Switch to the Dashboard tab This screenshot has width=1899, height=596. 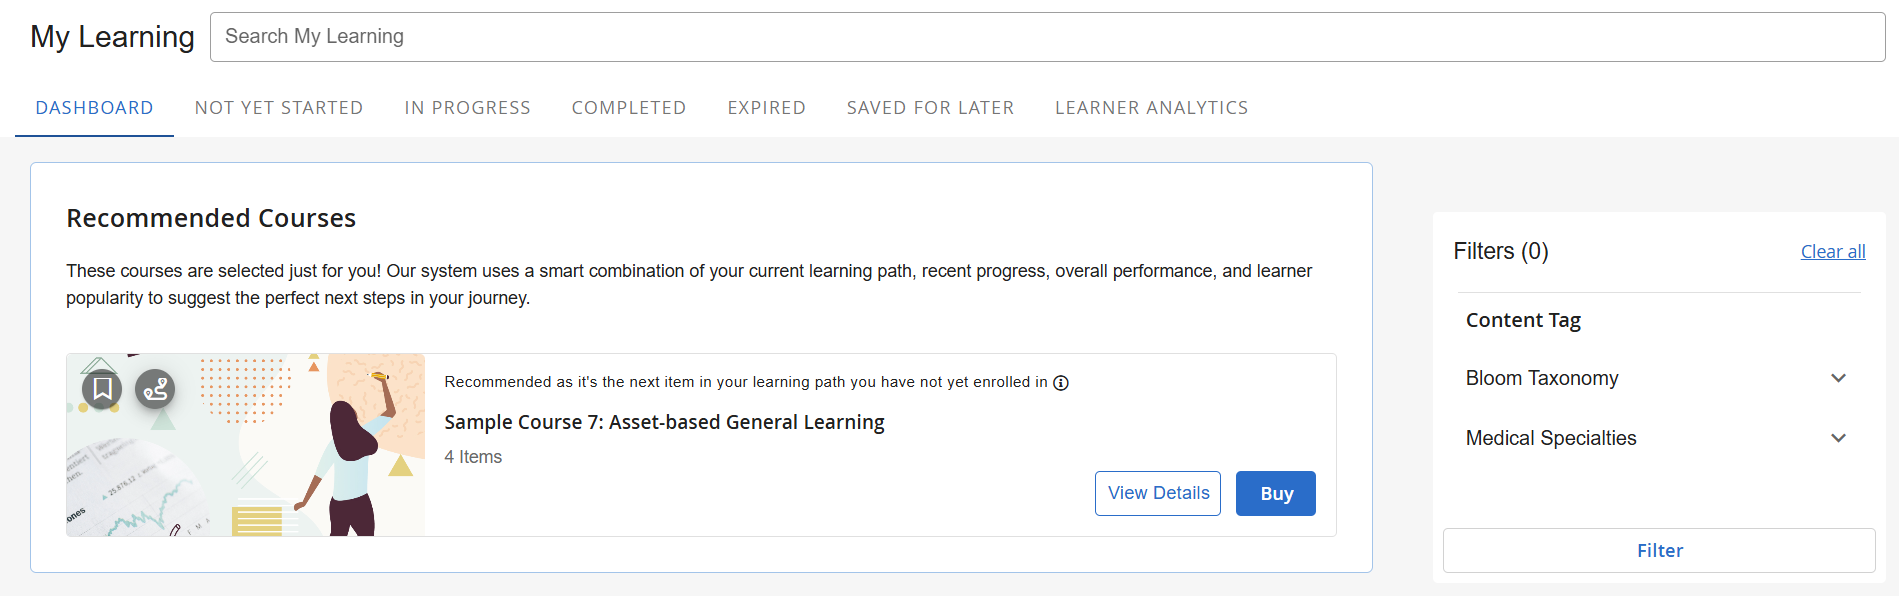[94, 108]
